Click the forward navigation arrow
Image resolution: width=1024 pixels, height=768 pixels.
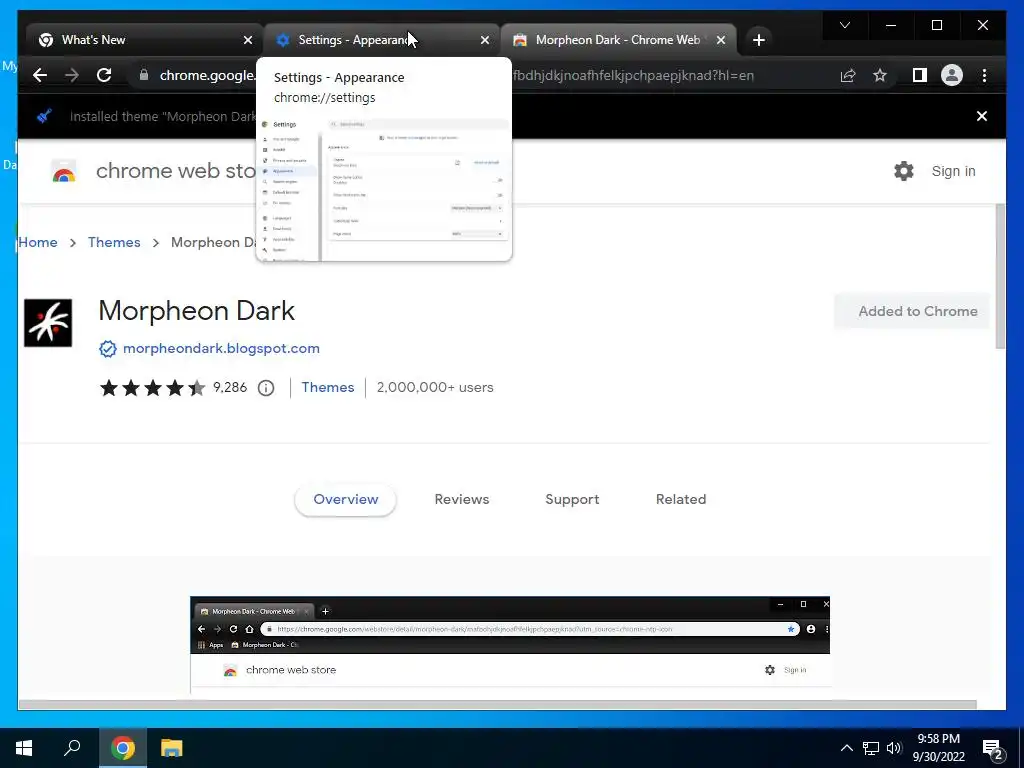pos(72,75)
